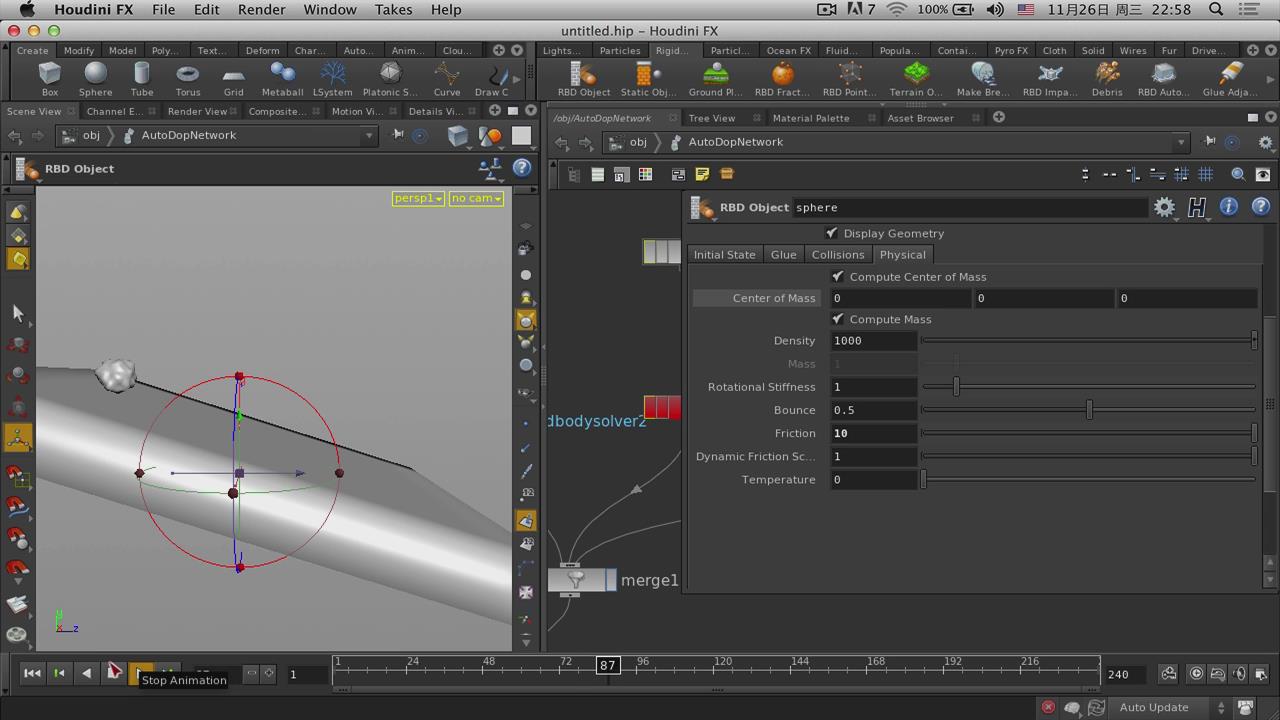Open viewport help question icon
The width and height of the screenshot is (1280, 720).
click(x=522, y=168)
